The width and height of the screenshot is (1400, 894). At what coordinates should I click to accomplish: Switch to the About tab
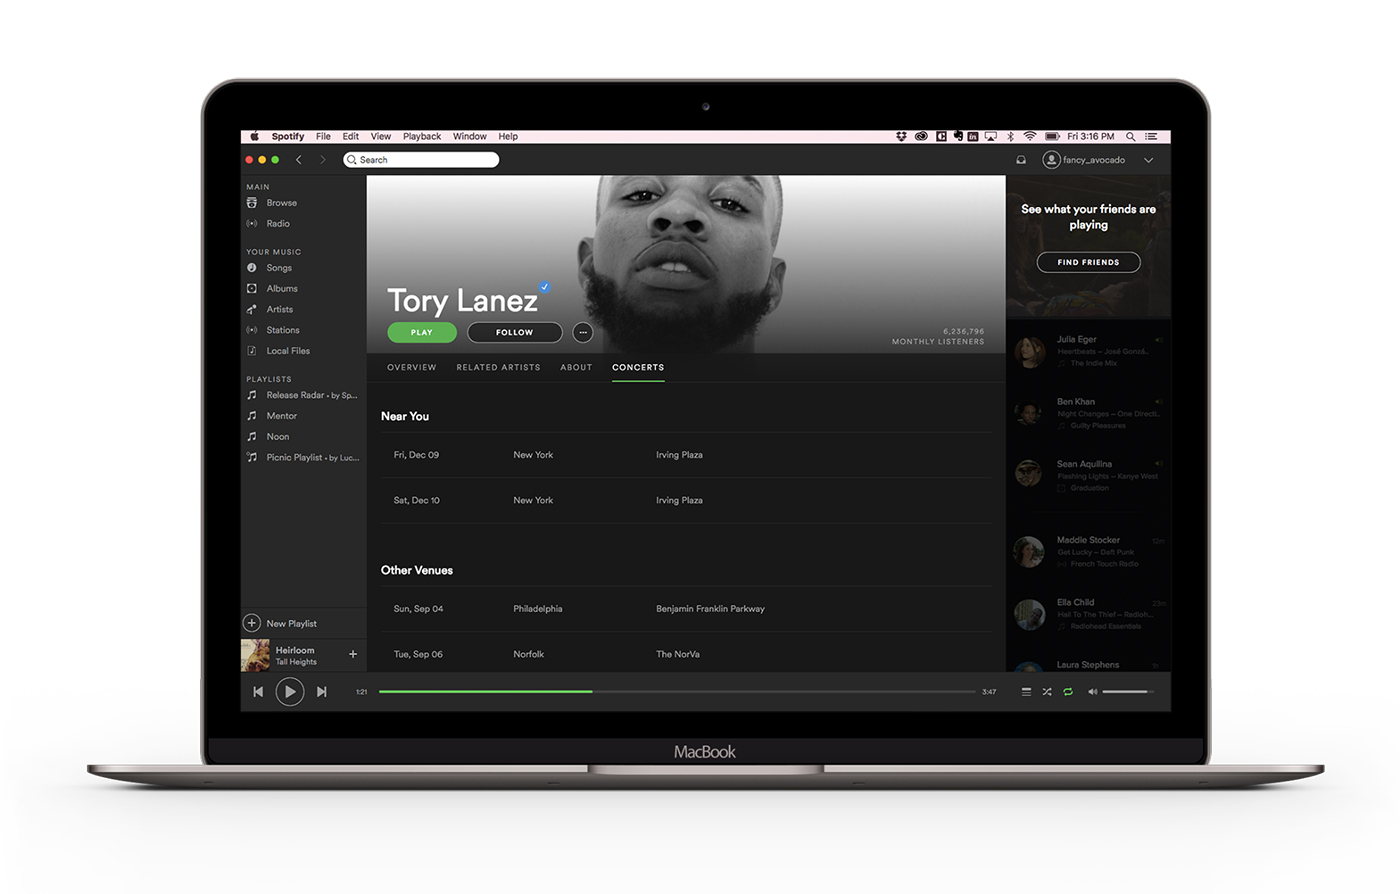tap(576, 367)
